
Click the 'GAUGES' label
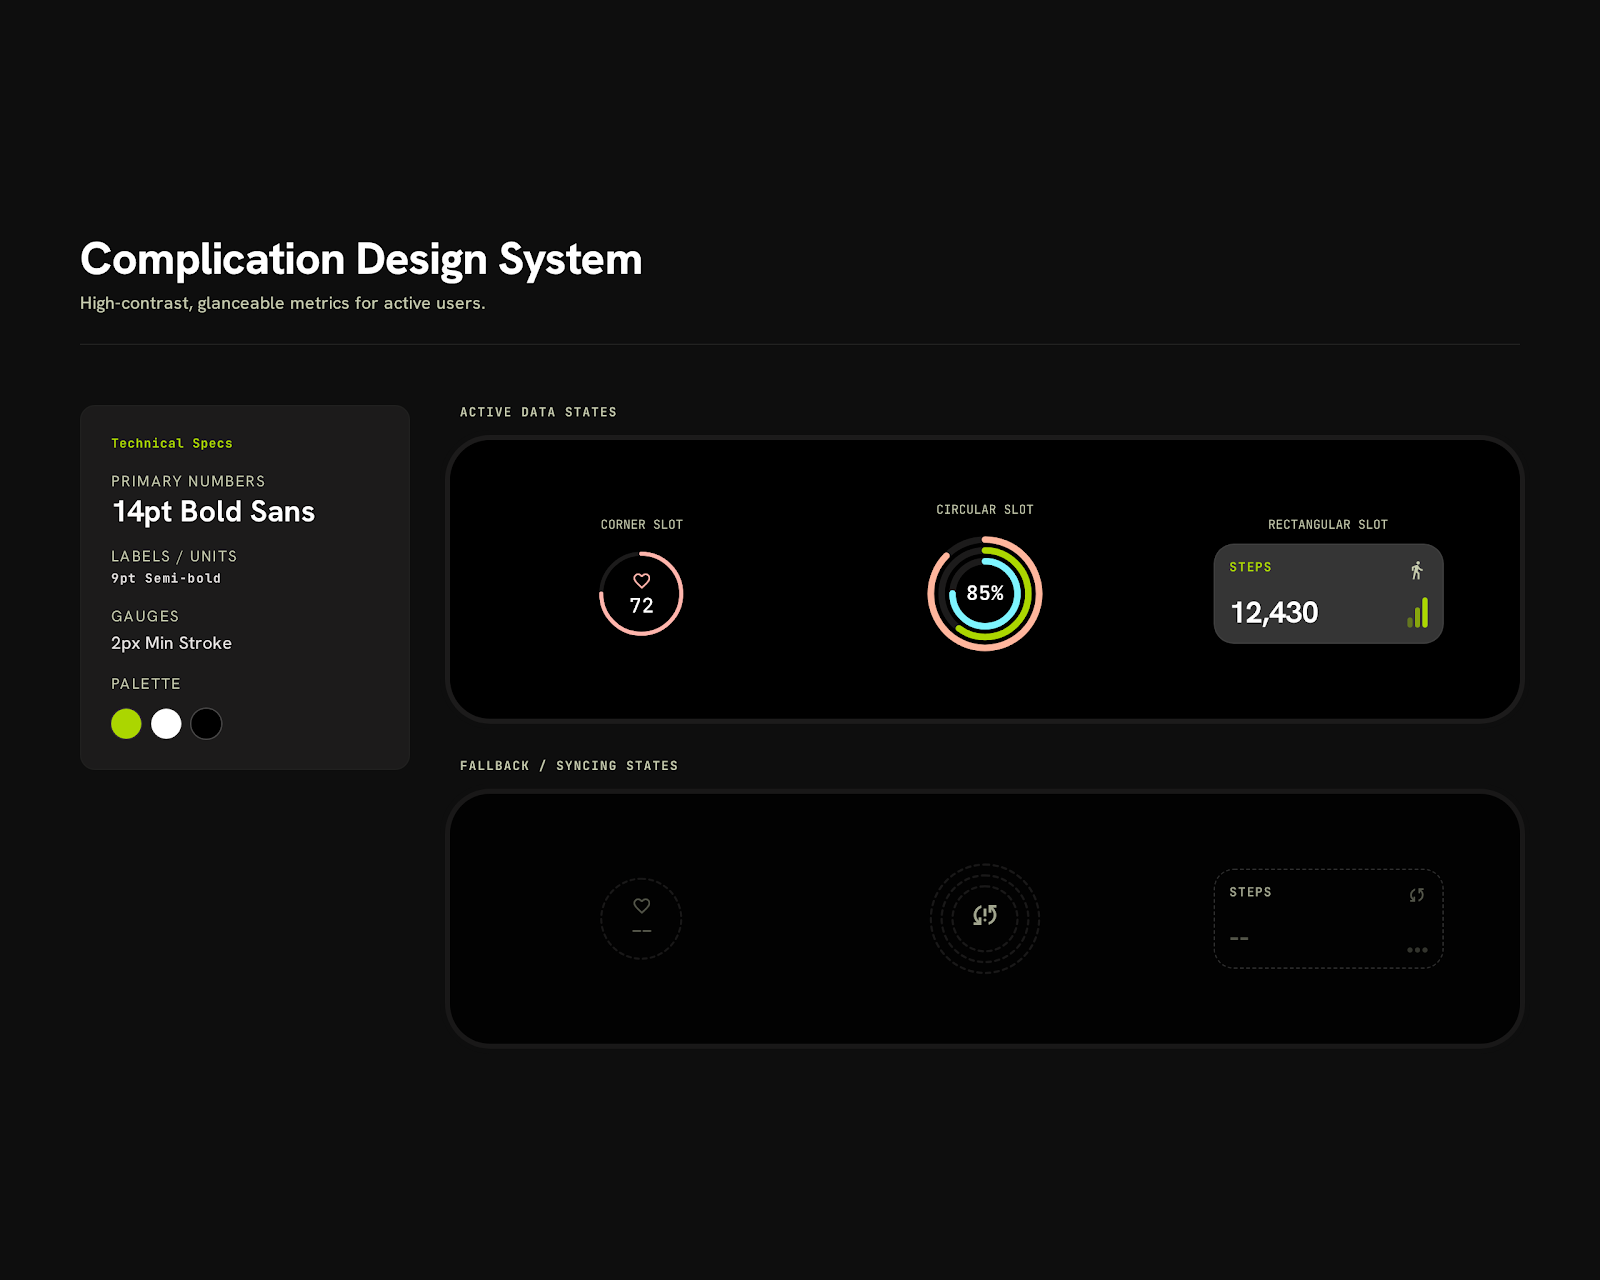pyautogui.click(x=145, y=616)
